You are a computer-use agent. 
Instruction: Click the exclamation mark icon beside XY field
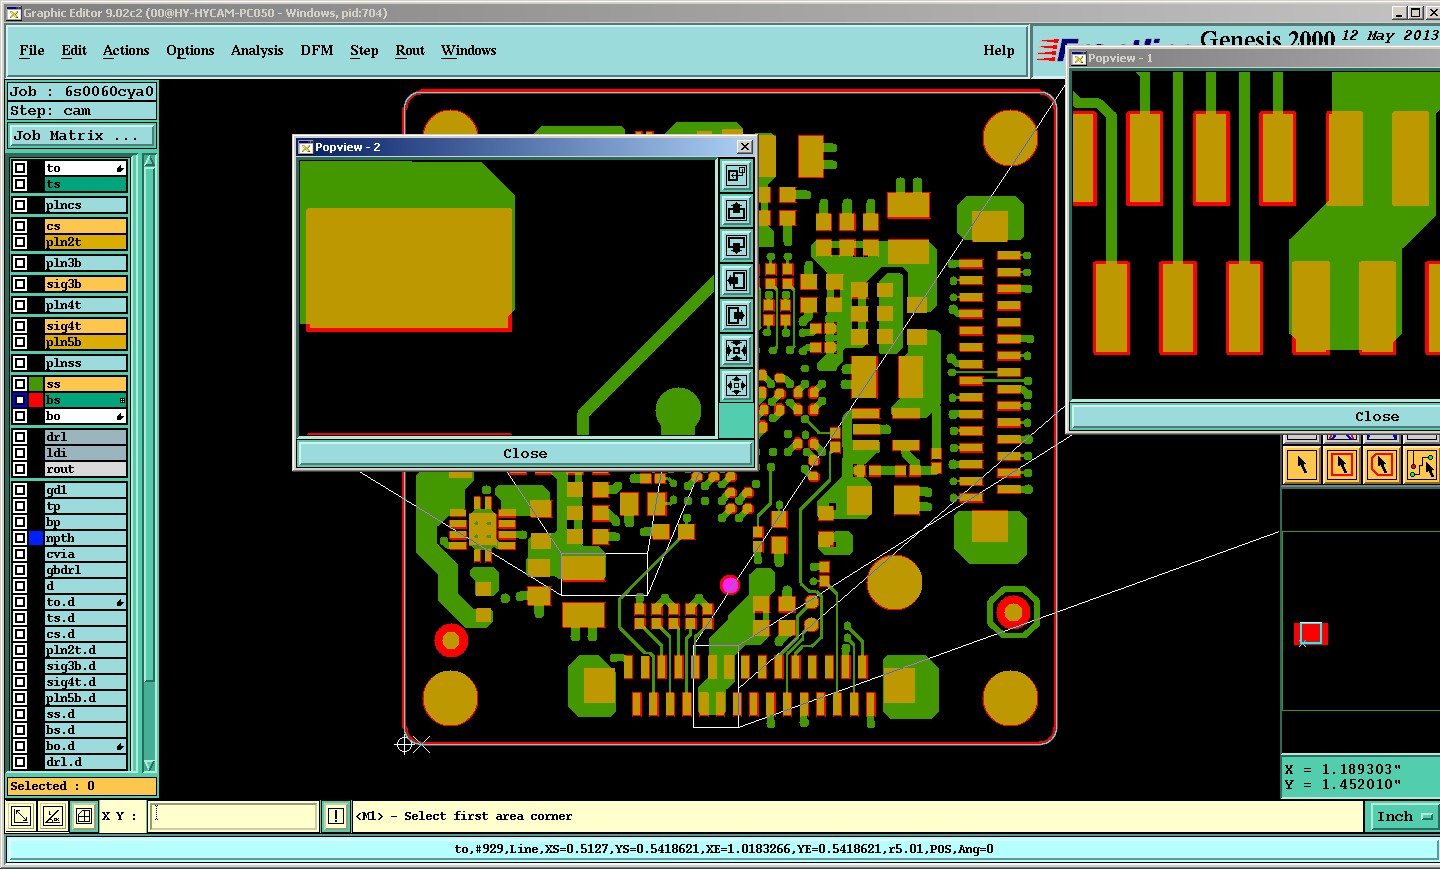(335, 816)
